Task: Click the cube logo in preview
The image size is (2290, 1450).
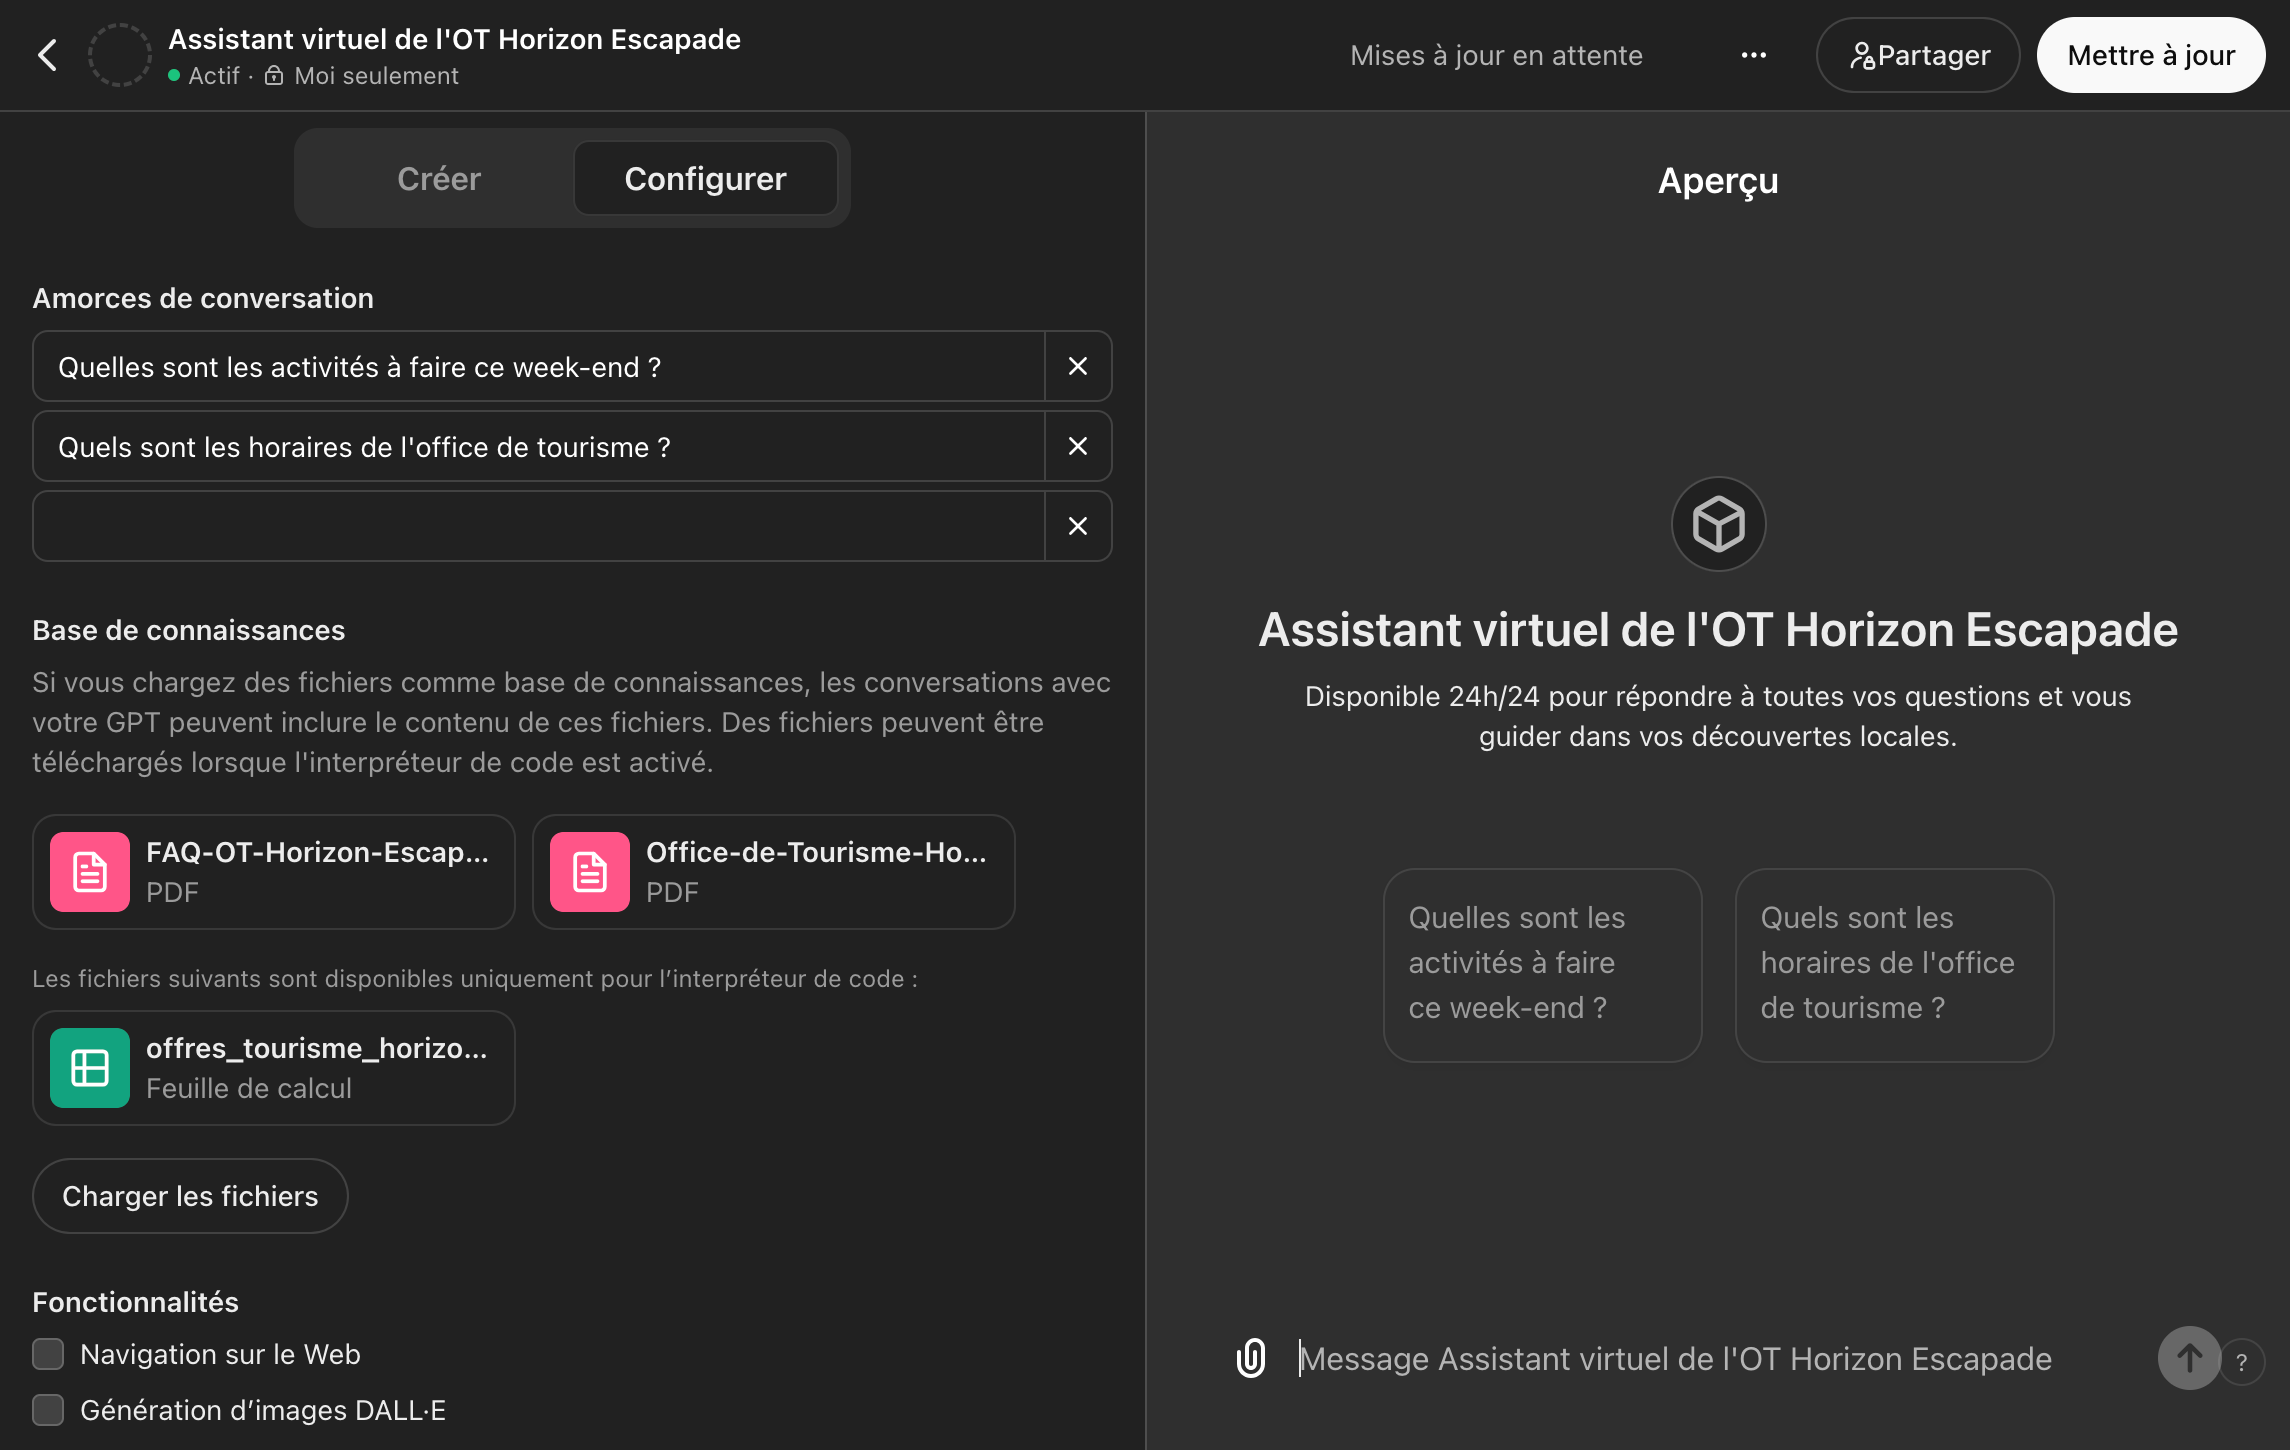Action: pyautogui.click(x=1718, y=524)
